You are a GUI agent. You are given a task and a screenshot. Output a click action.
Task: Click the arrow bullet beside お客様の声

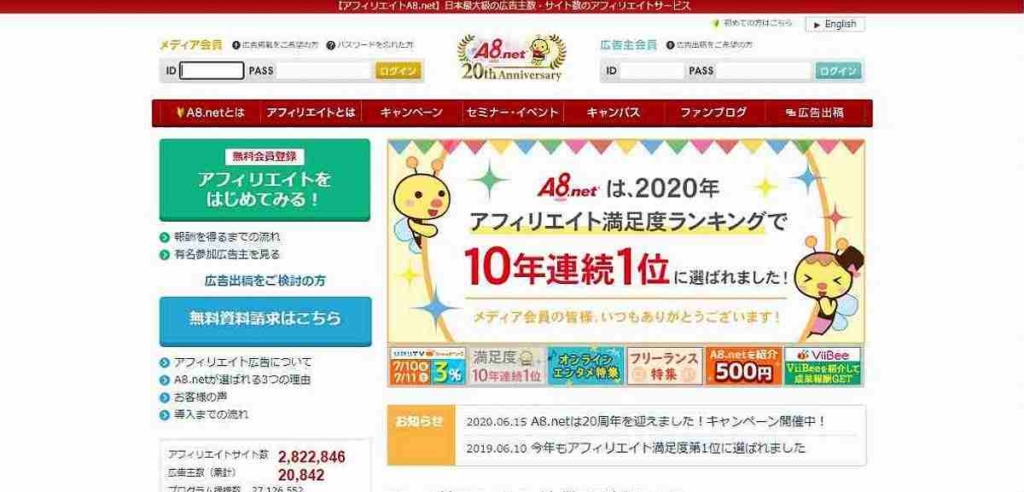pos(165,397)
